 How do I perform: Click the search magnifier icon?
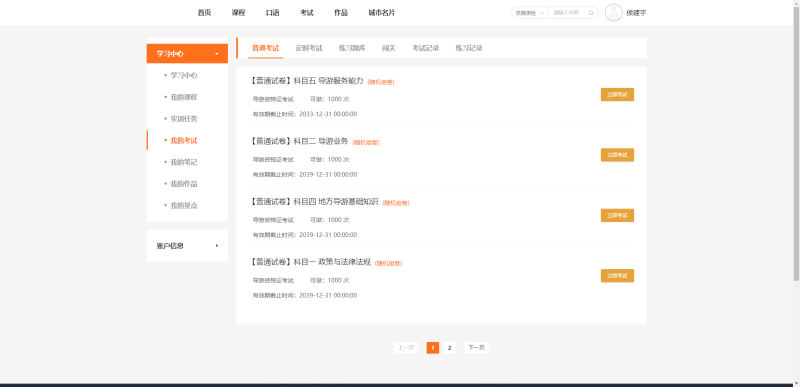pyautogui.click(x=591, y=13)
